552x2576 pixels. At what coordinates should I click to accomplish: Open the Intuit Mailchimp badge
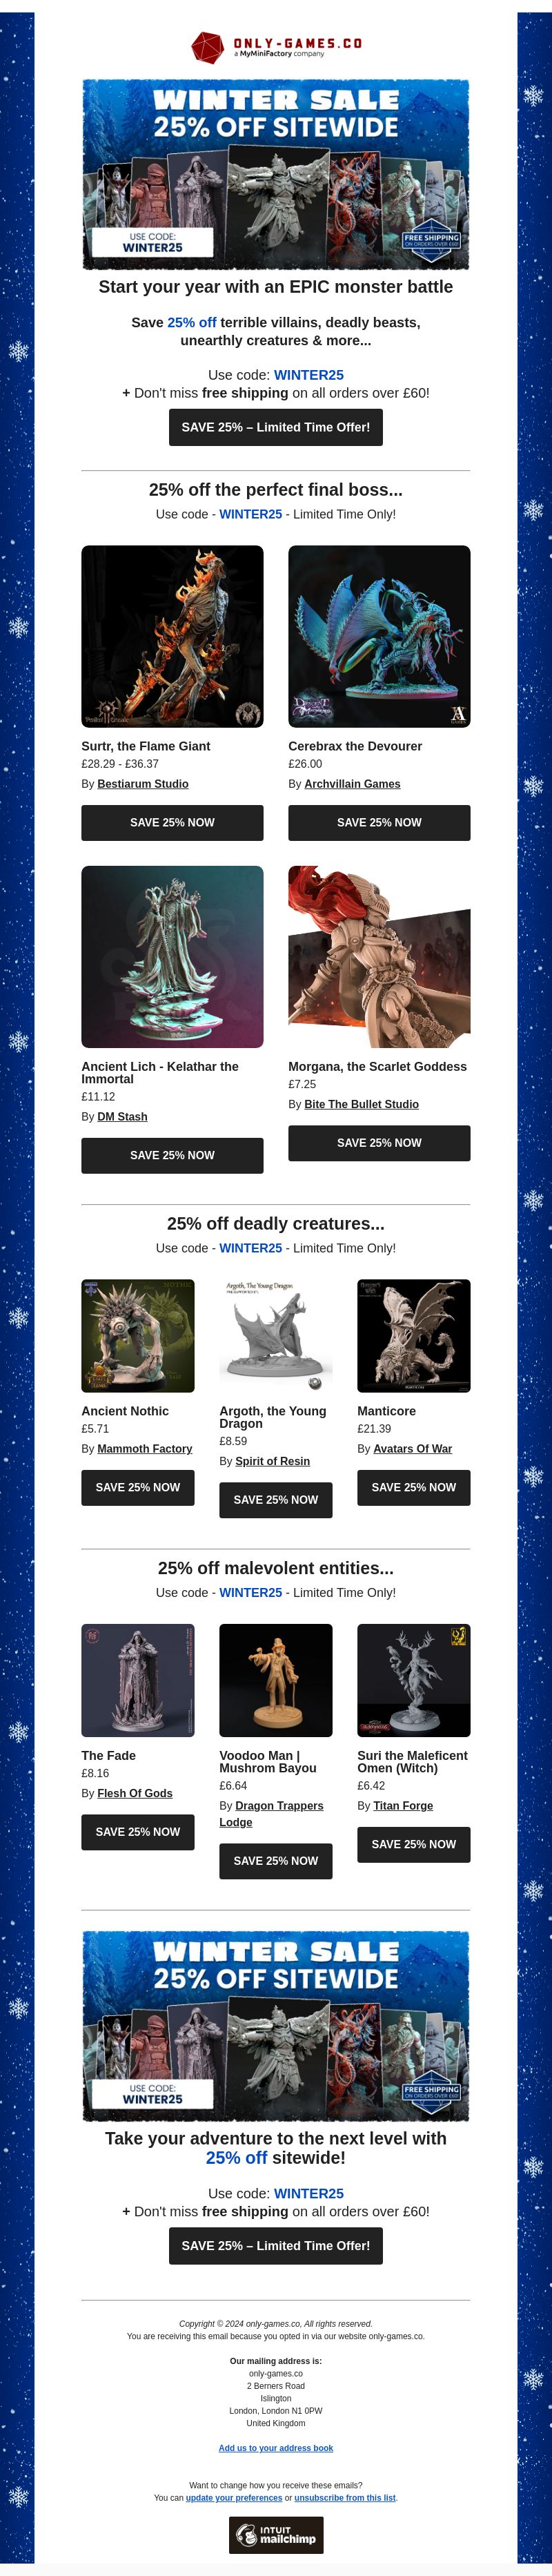tap(276, 2535)
